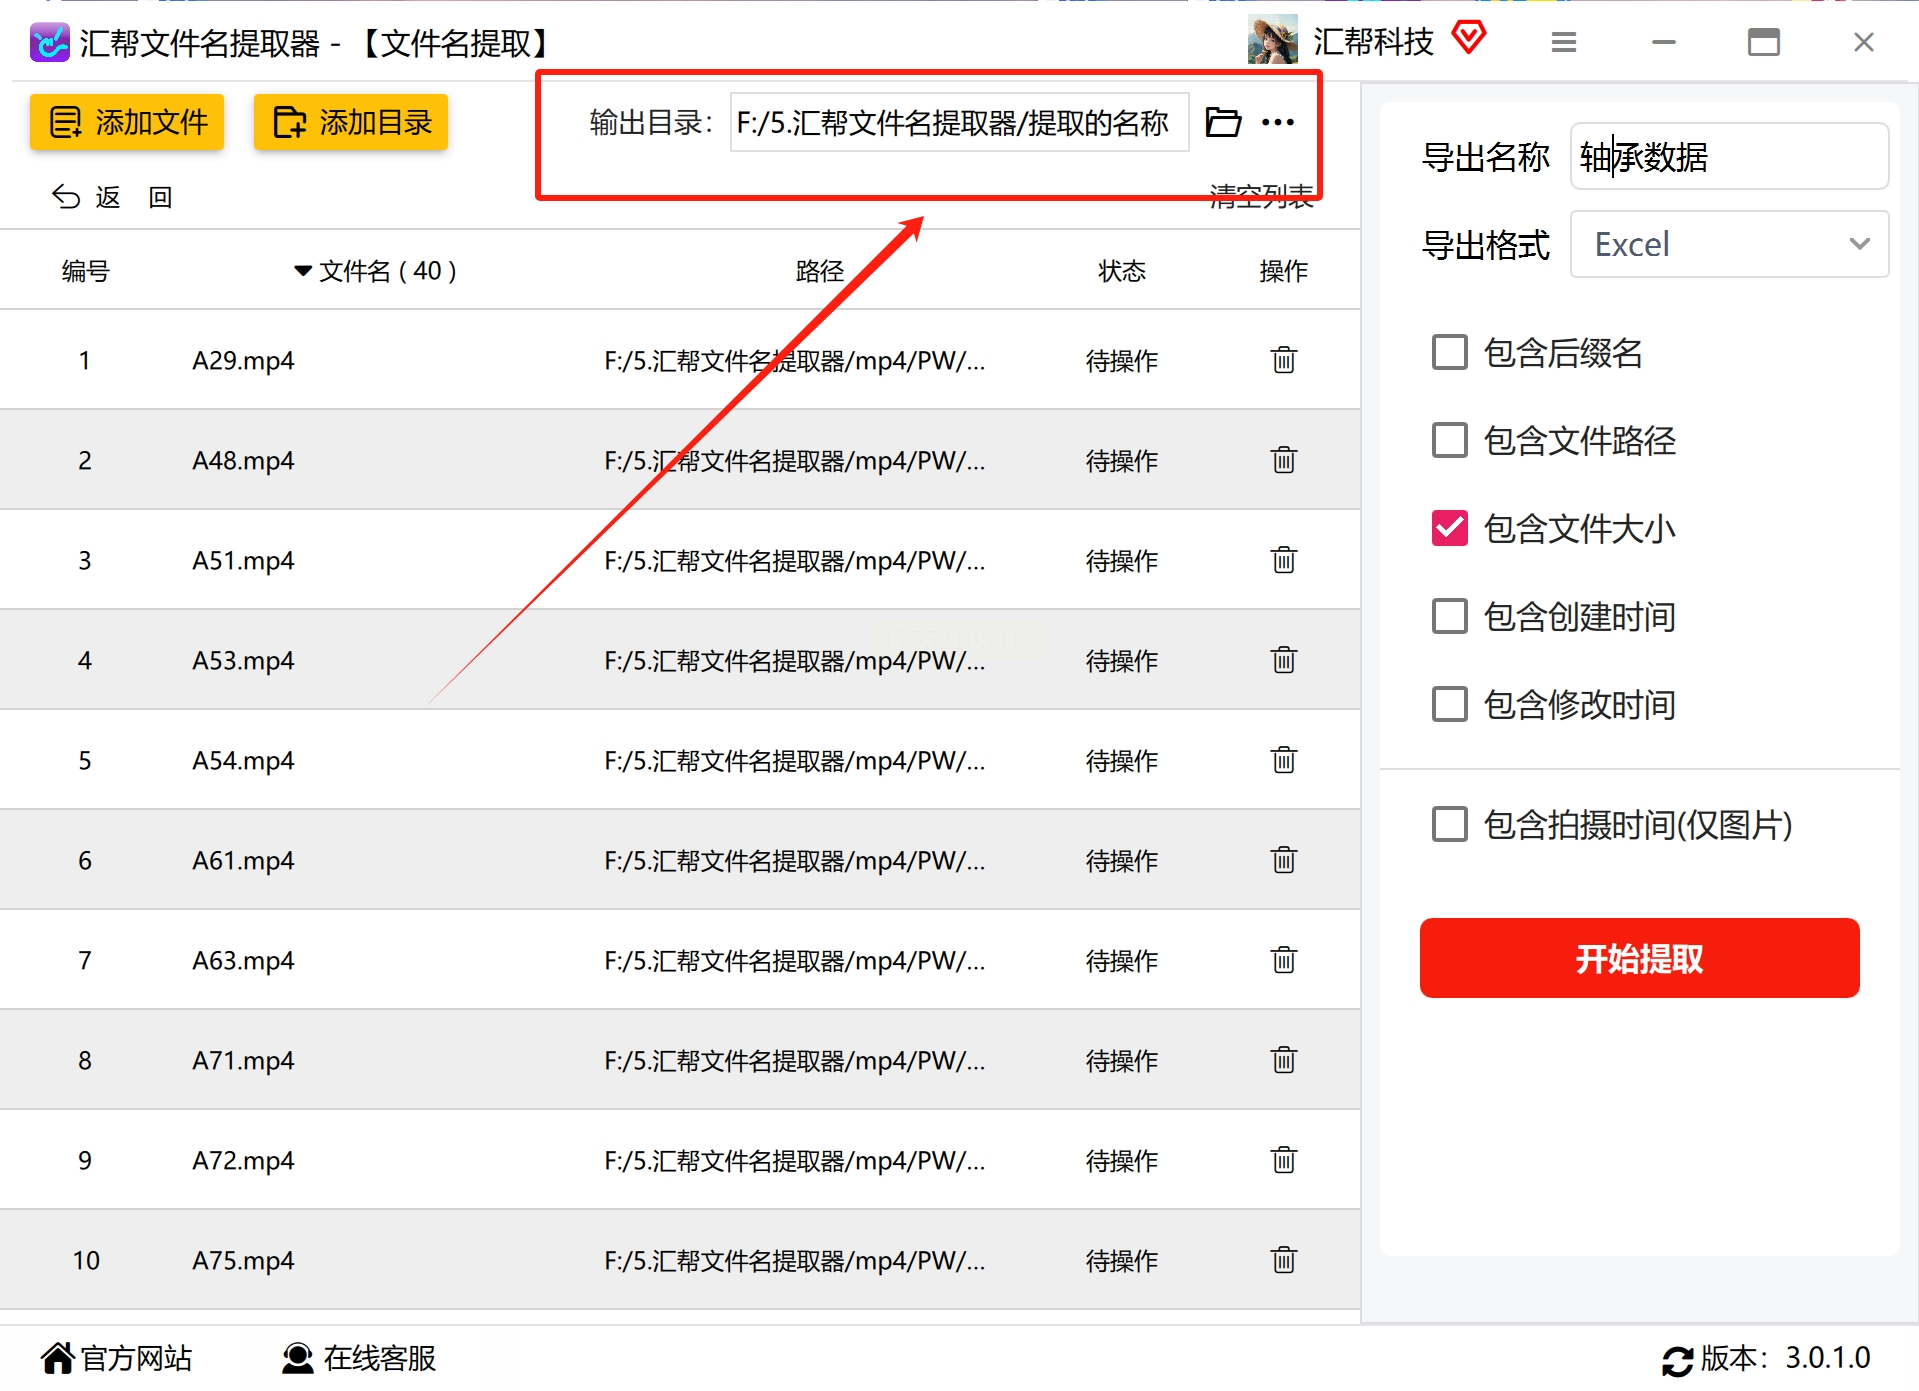Click the 汇帮科技 user avatar
This screenshot has width=1919, height=1391.
coord(1272,40)
